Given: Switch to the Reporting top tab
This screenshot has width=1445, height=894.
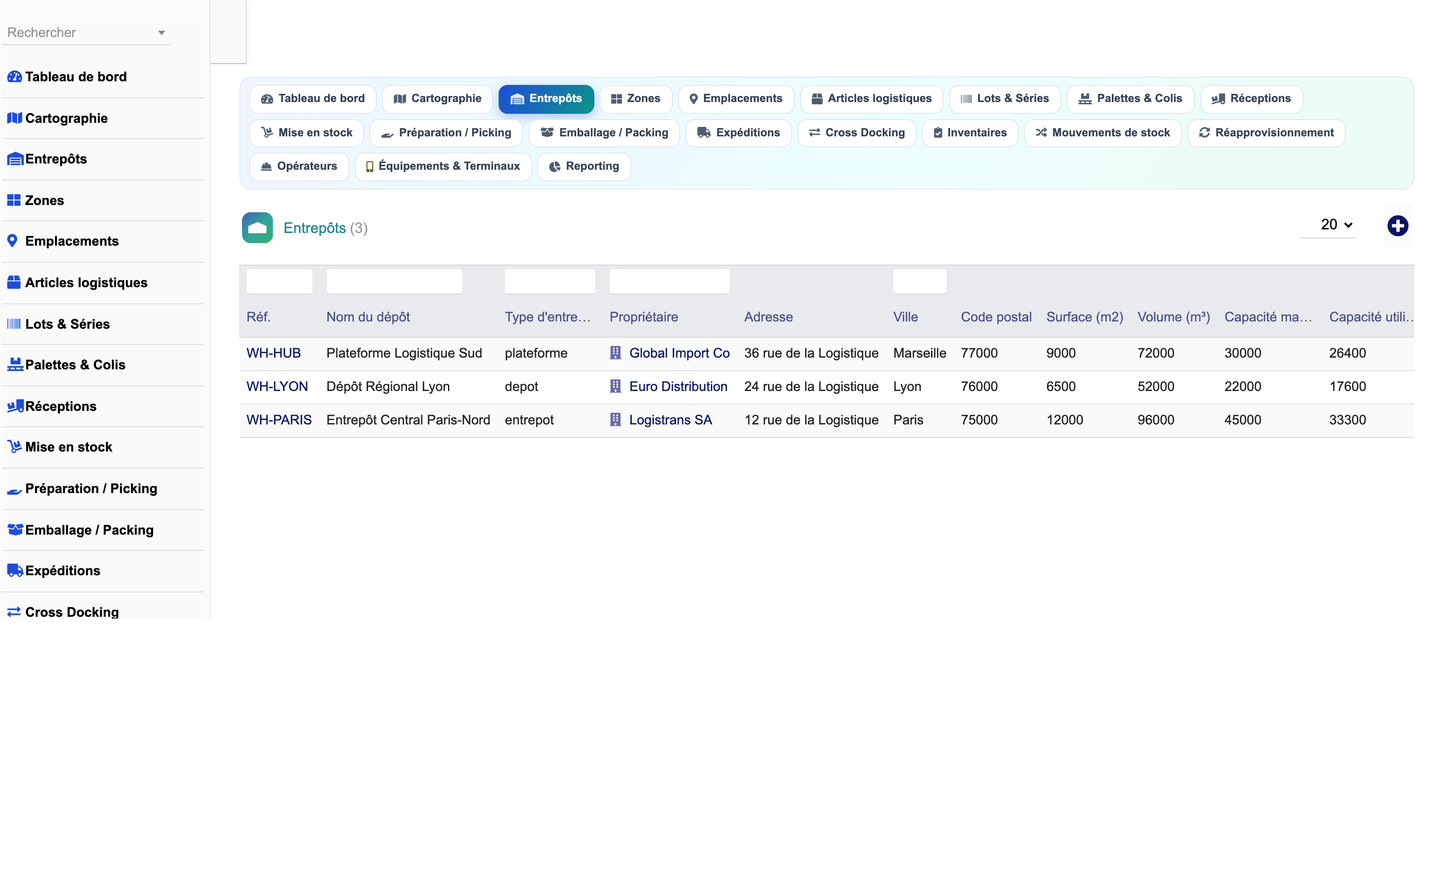Looking at the screenshot, I should (x=584, y=167).
